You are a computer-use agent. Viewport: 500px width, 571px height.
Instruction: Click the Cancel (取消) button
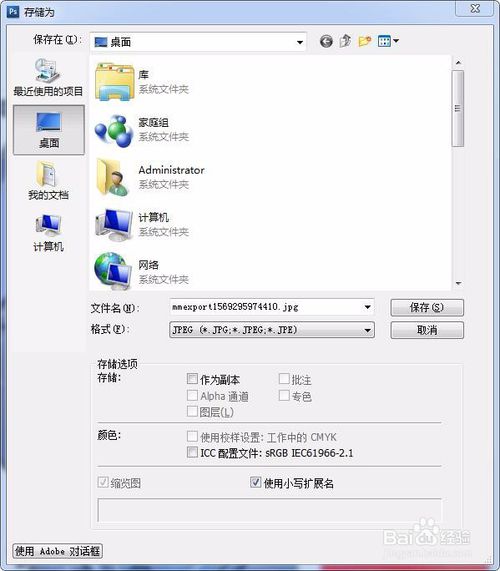coord(427,330)
